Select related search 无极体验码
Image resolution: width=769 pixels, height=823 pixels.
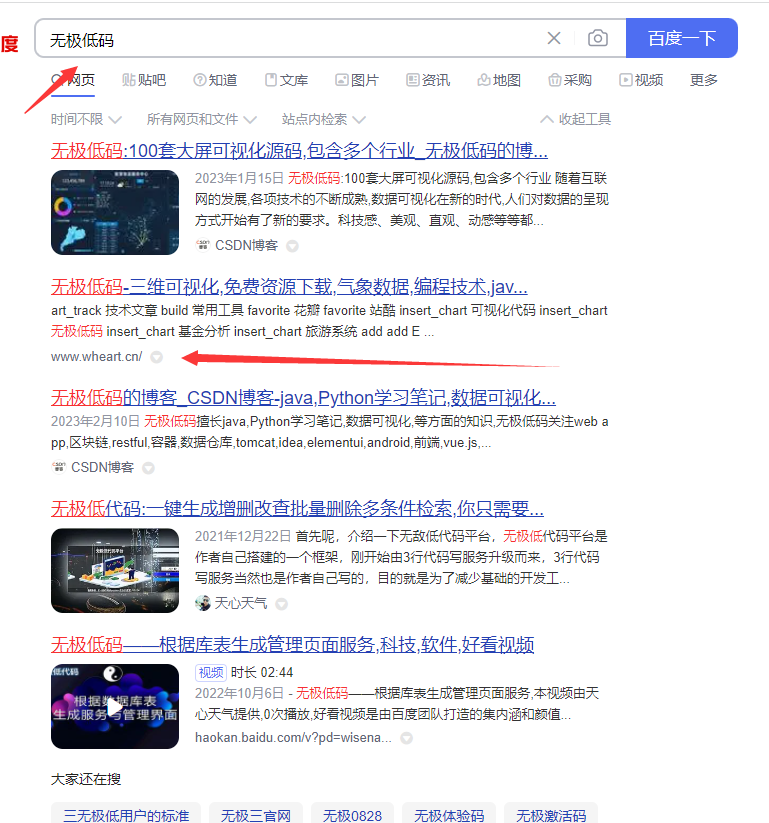coord(449,815)
